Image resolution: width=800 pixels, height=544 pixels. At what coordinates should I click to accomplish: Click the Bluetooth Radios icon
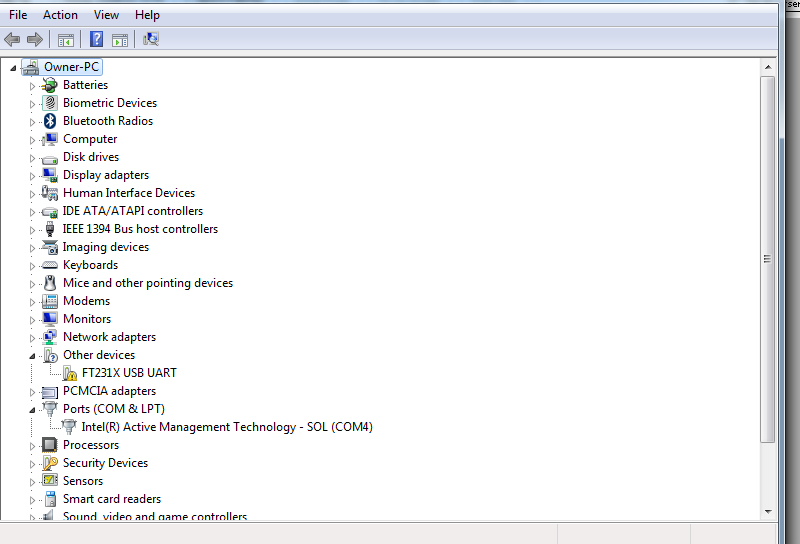(x=50, y=121)
